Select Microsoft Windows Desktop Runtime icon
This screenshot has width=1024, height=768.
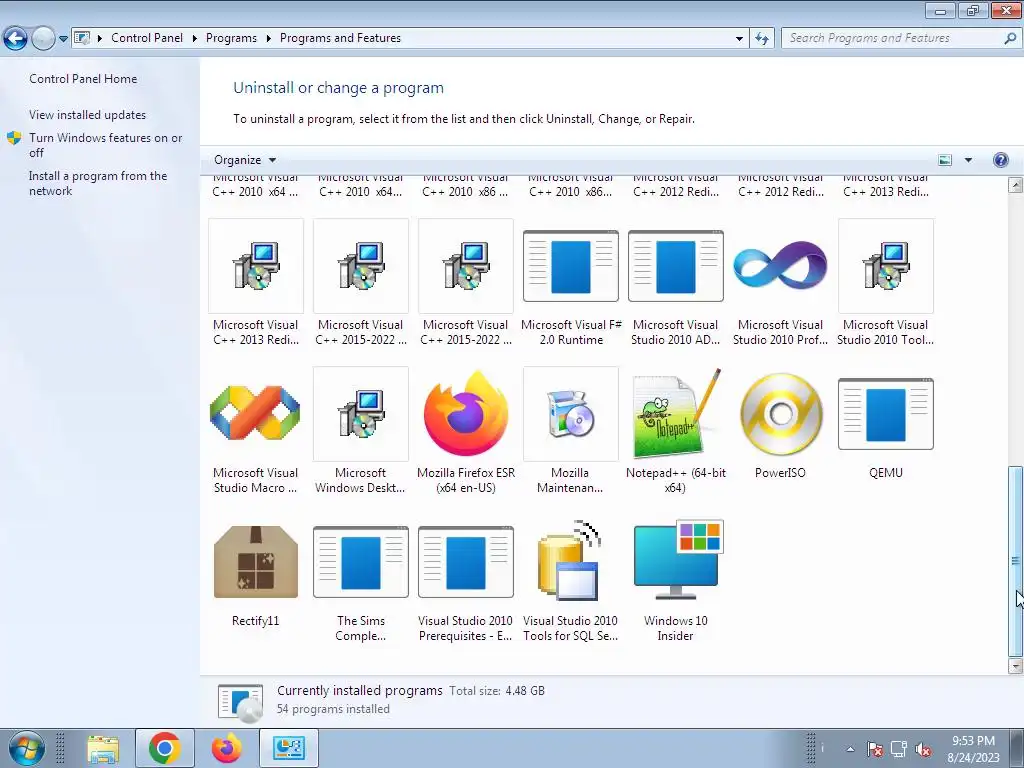[x=360, y=414]
